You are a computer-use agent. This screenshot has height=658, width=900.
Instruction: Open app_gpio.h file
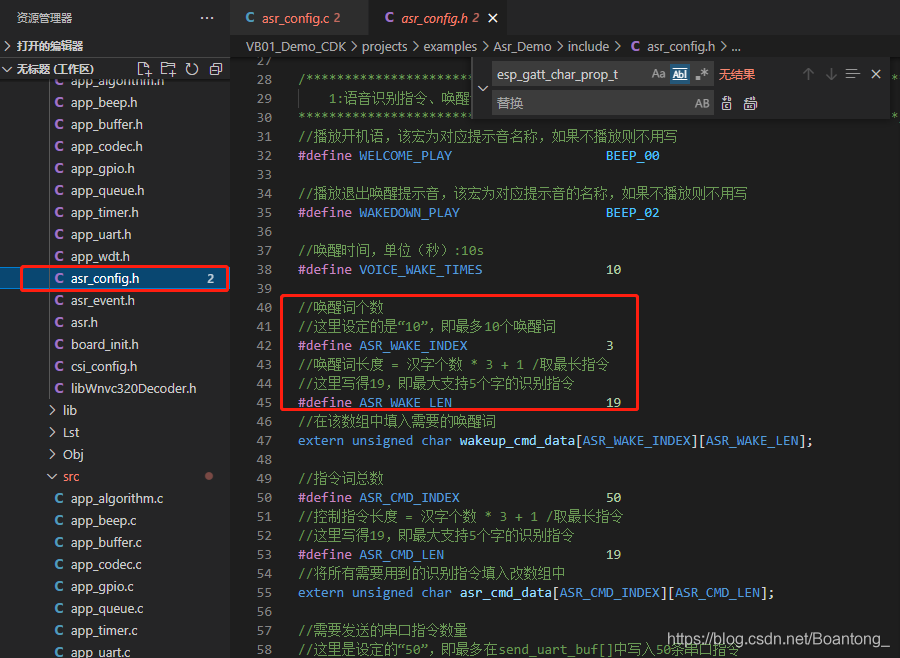[x=115, y=169]
